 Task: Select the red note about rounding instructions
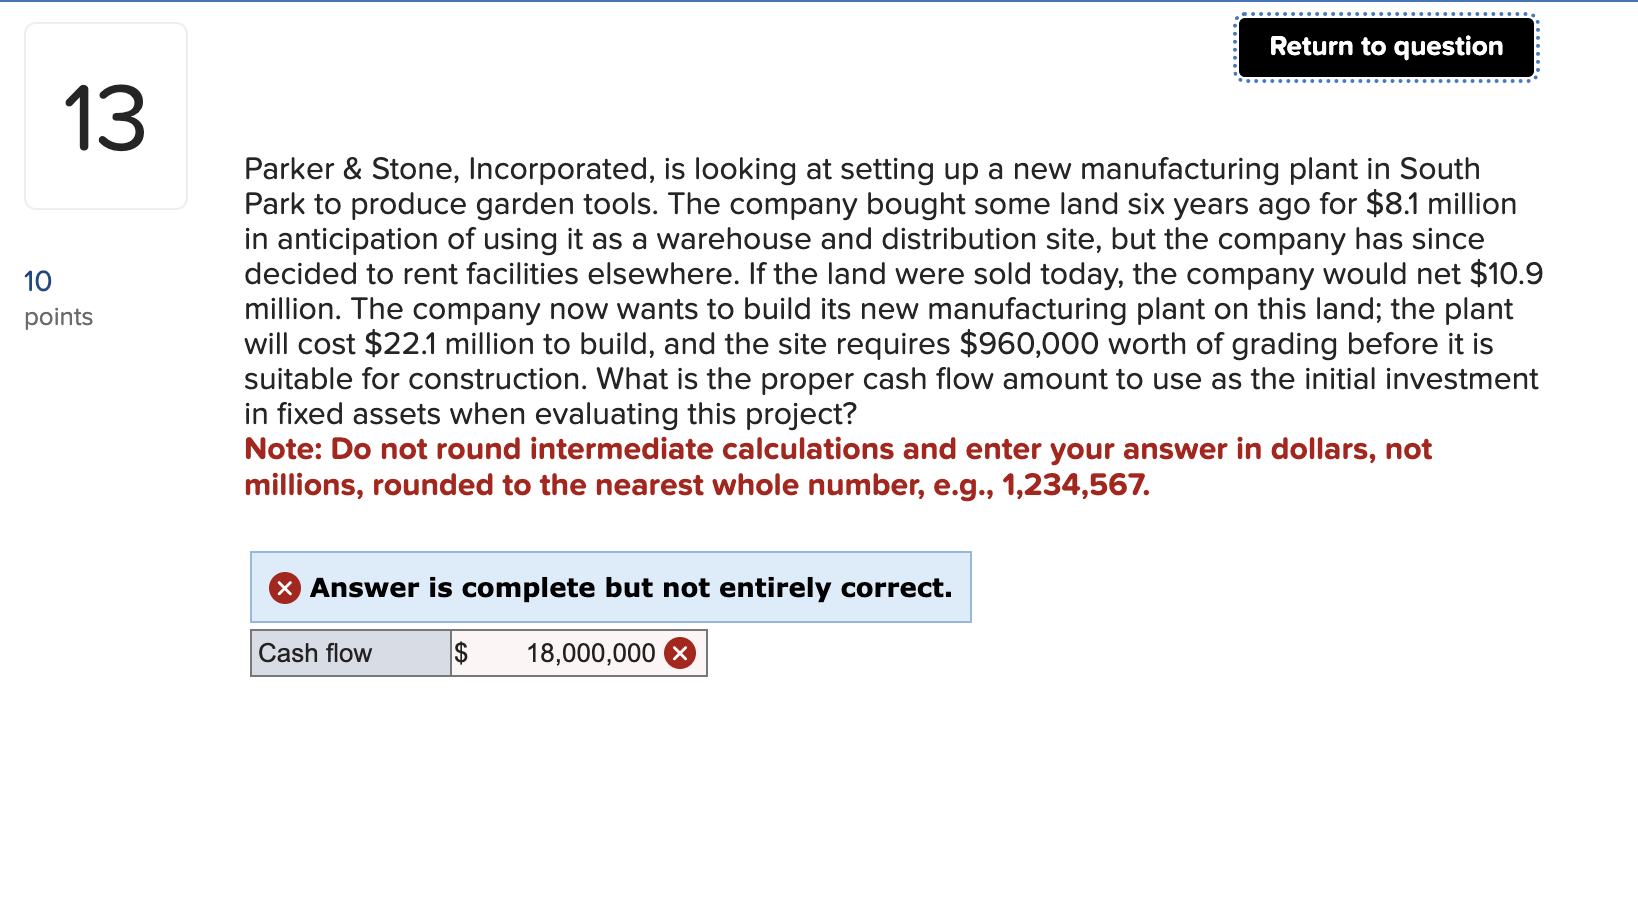coord(838,466)
